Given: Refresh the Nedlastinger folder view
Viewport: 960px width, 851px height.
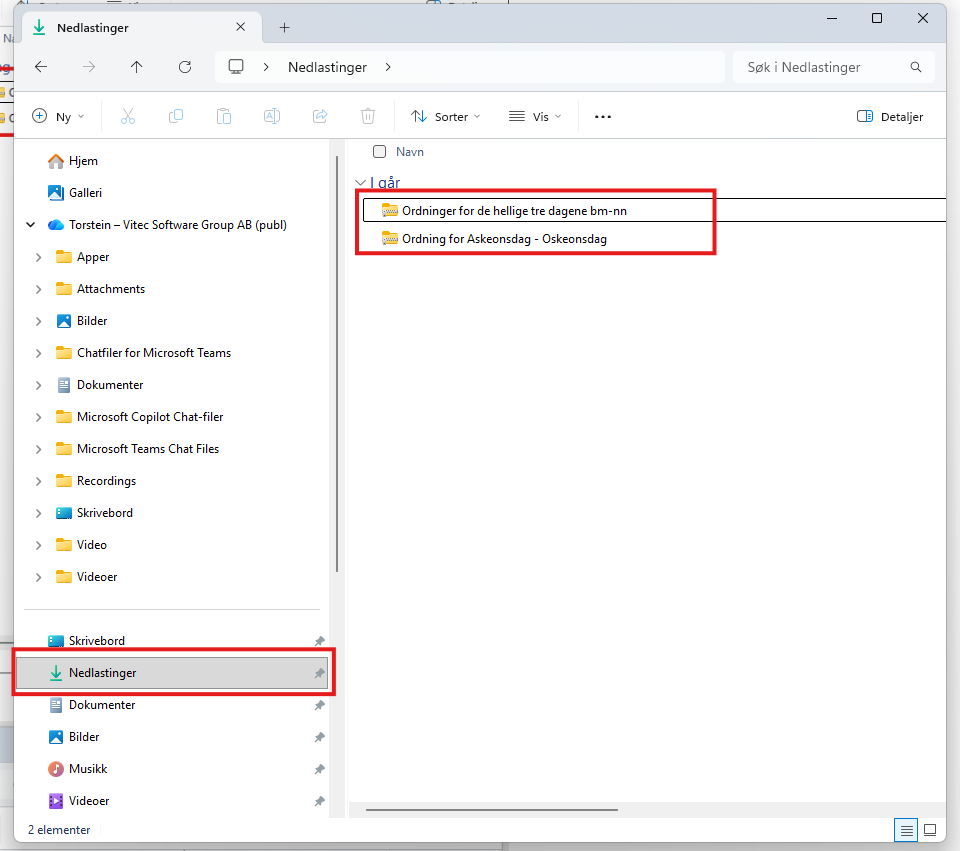Looking at the screenshot, I should click(x=185, y=67).
